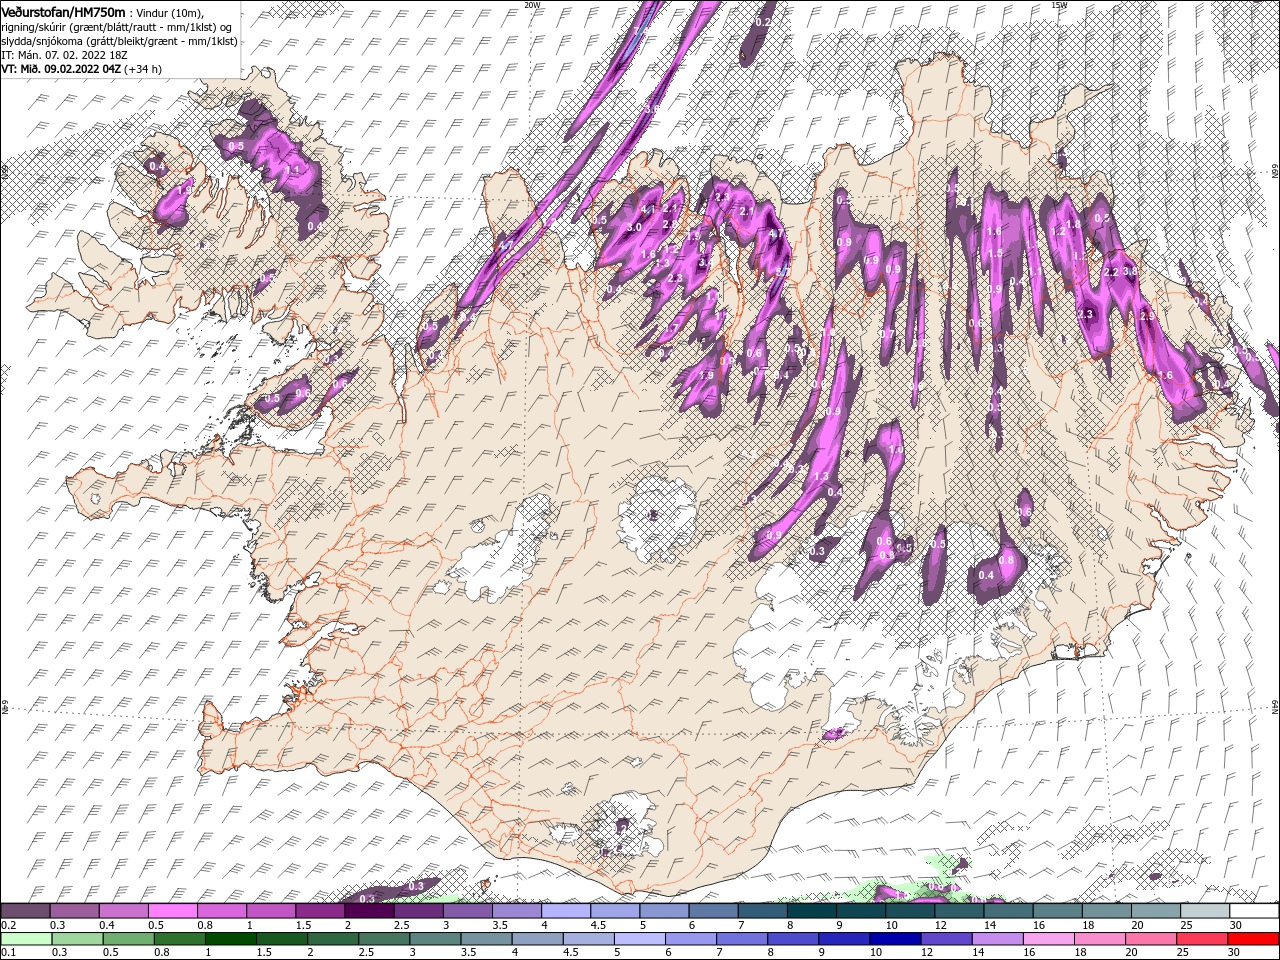Click the white 30 legend swatch
The width and height of the screenshot is (1280, 960).
[1254, 911]
